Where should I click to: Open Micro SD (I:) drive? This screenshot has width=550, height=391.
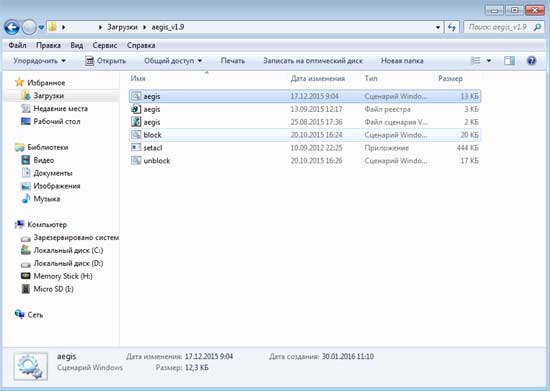[x=54, y=289]
